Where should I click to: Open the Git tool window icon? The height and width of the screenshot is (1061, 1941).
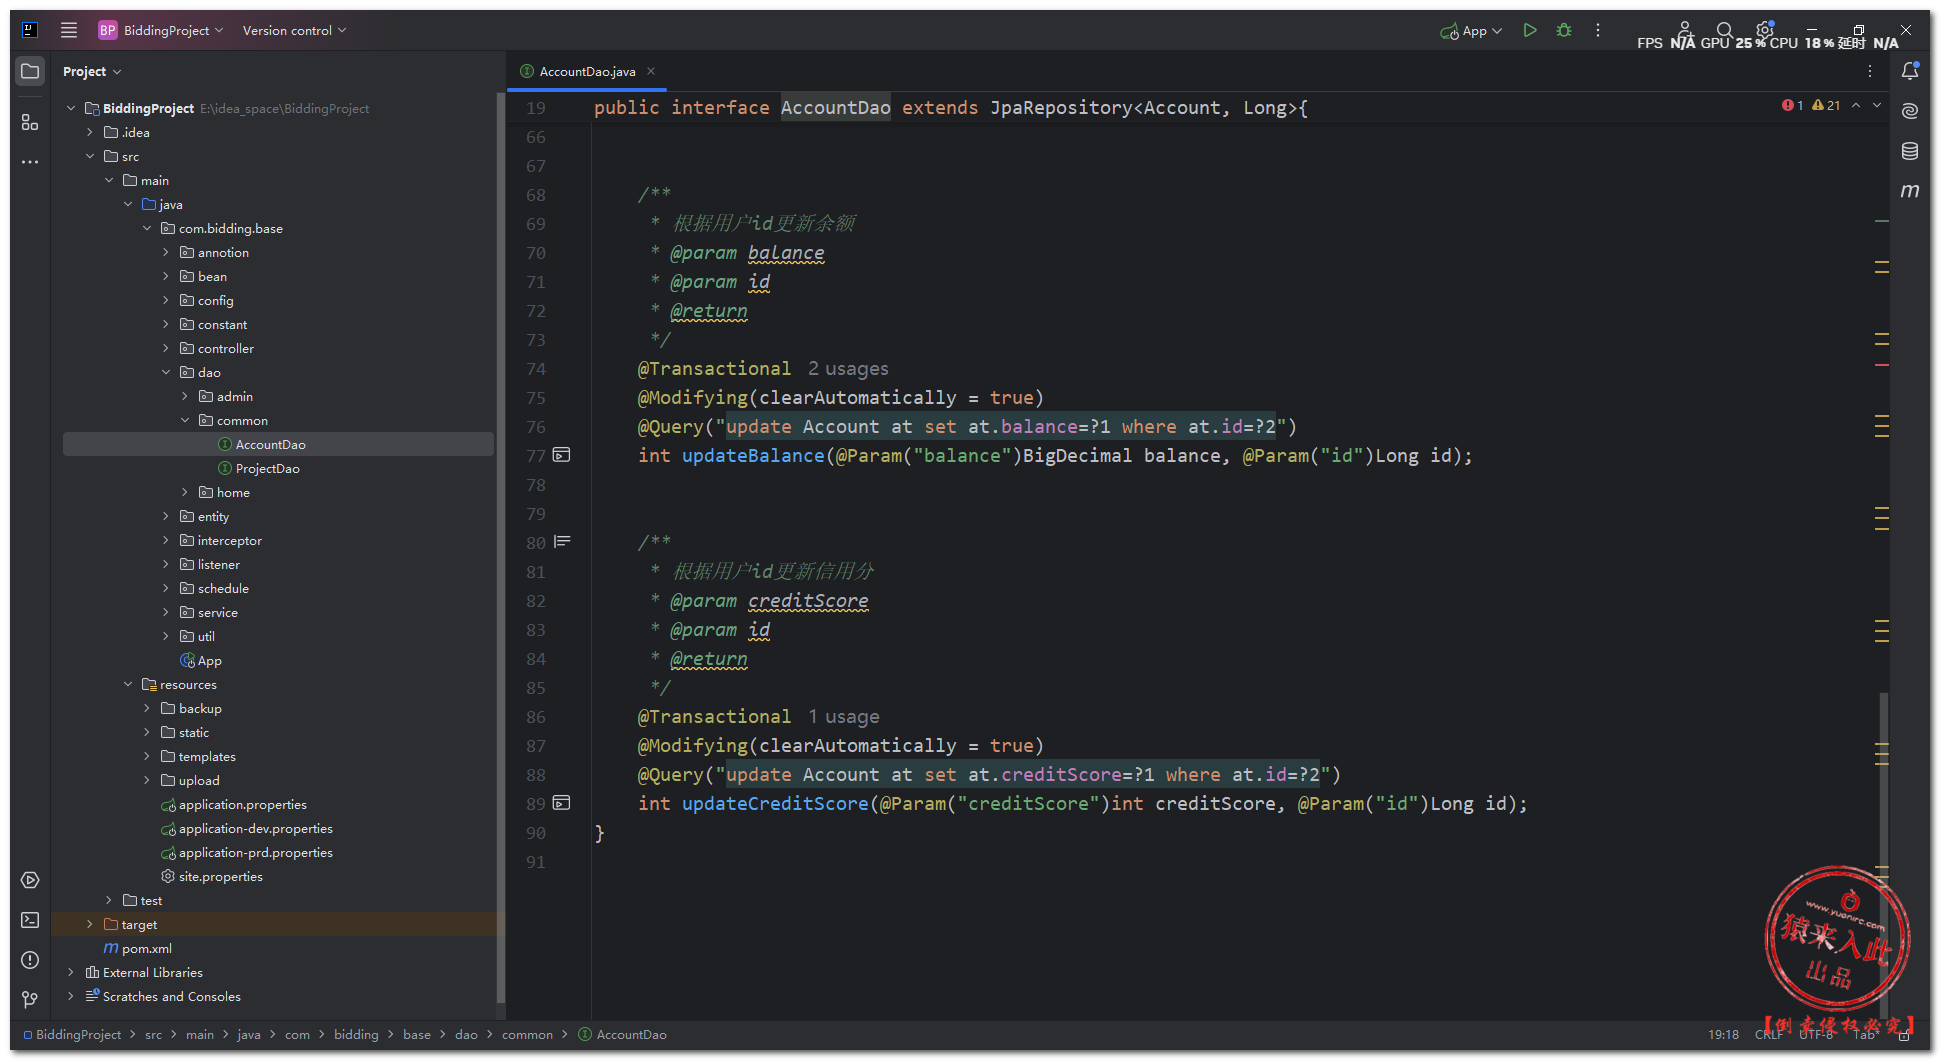(x=30, y=999)
